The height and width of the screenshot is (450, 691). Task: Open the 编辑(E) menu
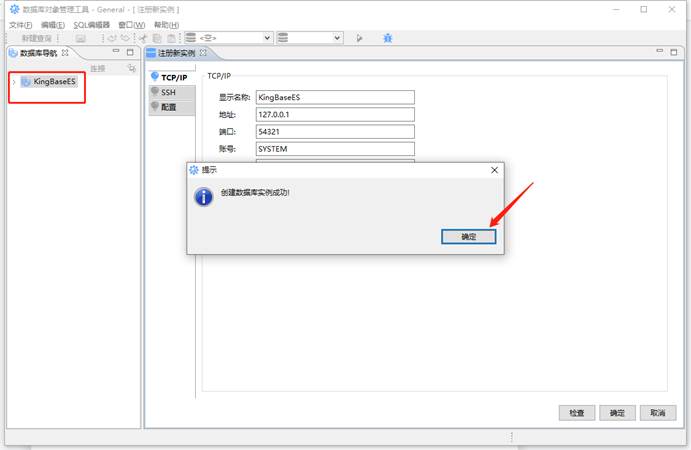point(52,25)
